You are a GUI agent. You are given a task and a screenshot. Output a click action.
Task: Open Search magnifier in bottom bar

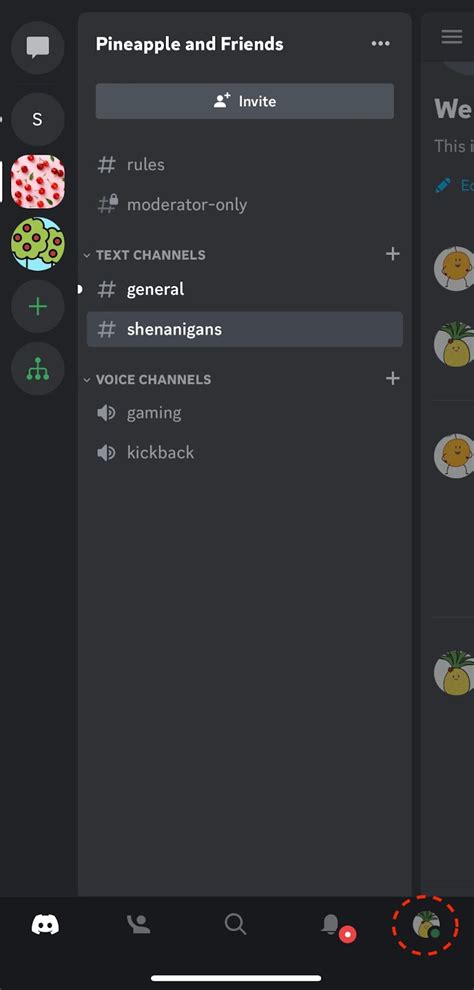tap(235, 925)
